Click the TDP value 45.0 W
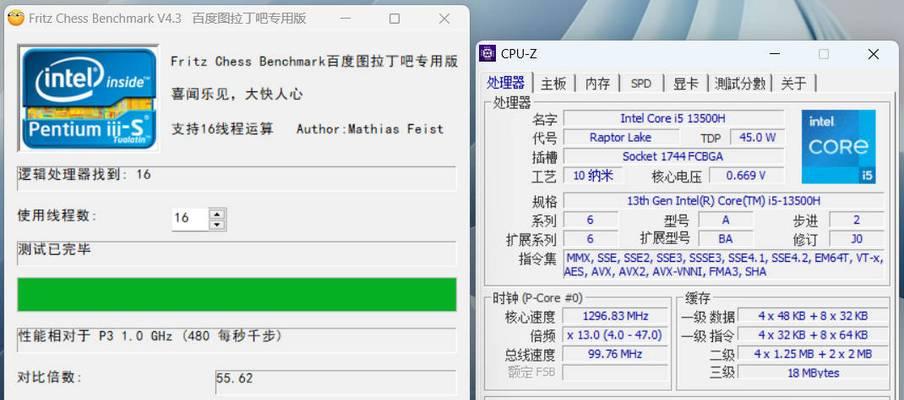 point(758,137)
